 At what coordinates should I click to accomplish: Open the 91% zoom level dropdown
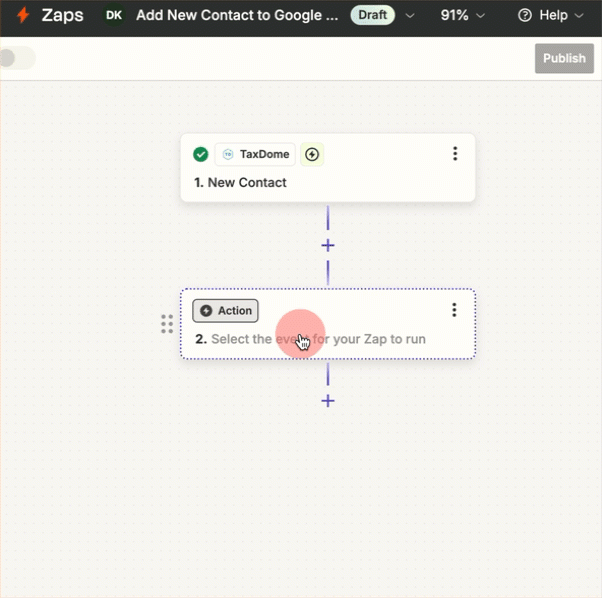click(462, 16)
